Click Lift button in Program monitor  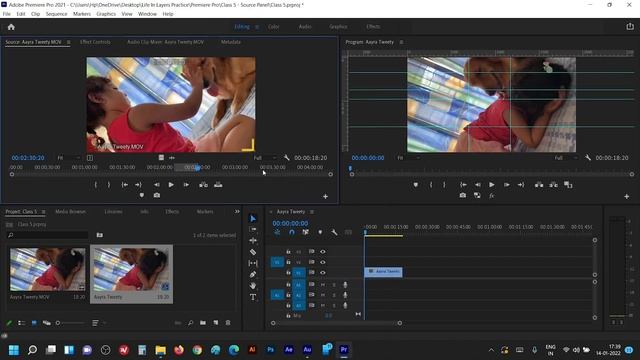[539, 185]
